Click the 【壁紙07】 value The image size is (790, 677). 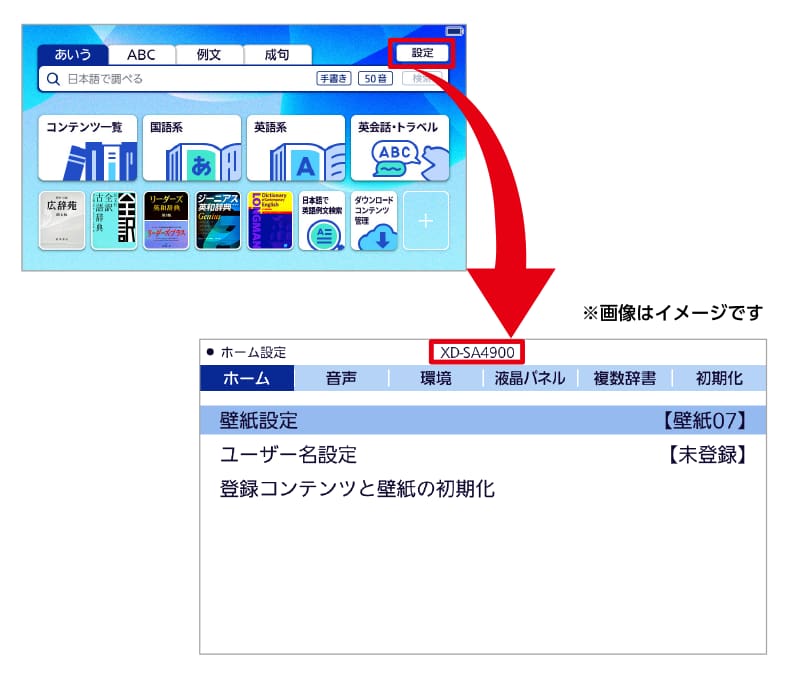(x=705, y=420)
